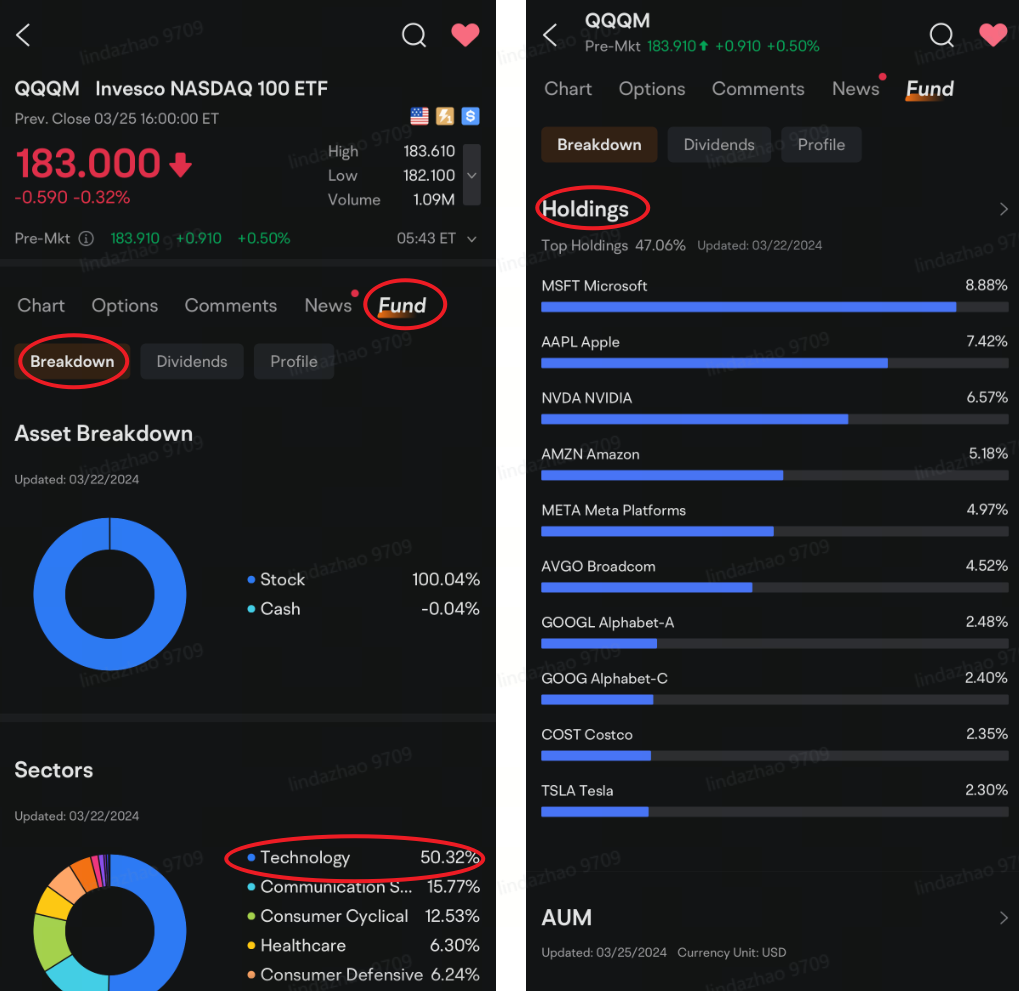Viewport: 1019px width, 991px height.
Task: Tap the NVDA NVIDIA holding label
Action: click(586, 398)
